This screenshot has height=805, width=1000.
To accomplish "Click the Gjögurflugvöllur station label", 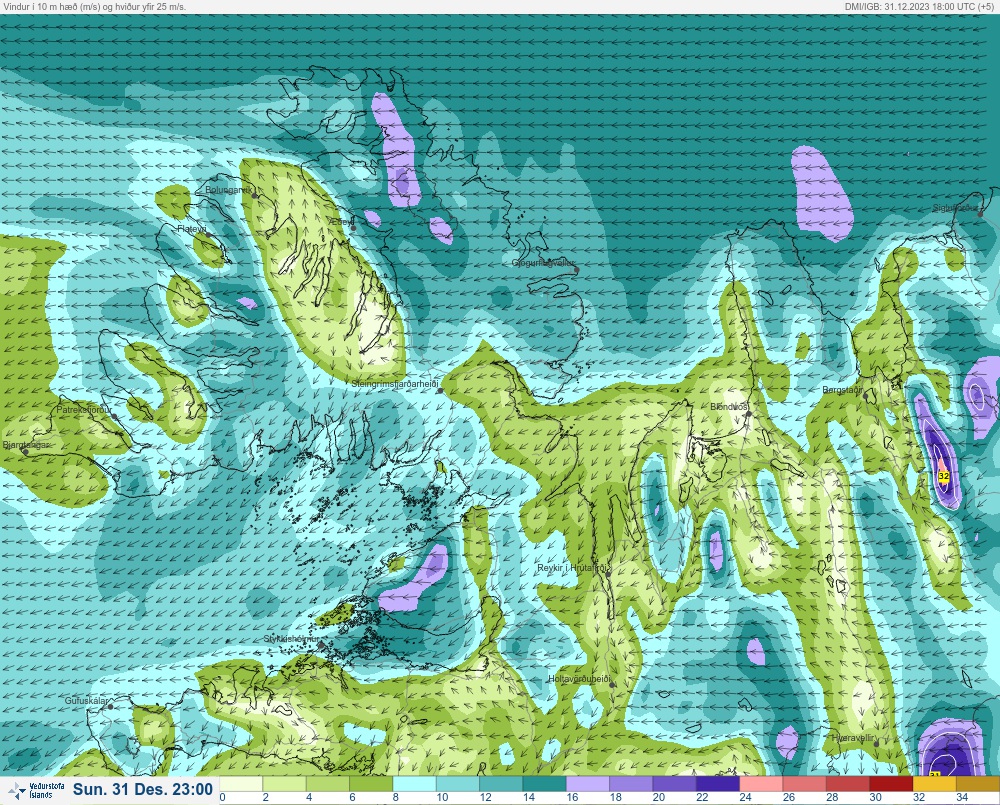I will 543,263.
